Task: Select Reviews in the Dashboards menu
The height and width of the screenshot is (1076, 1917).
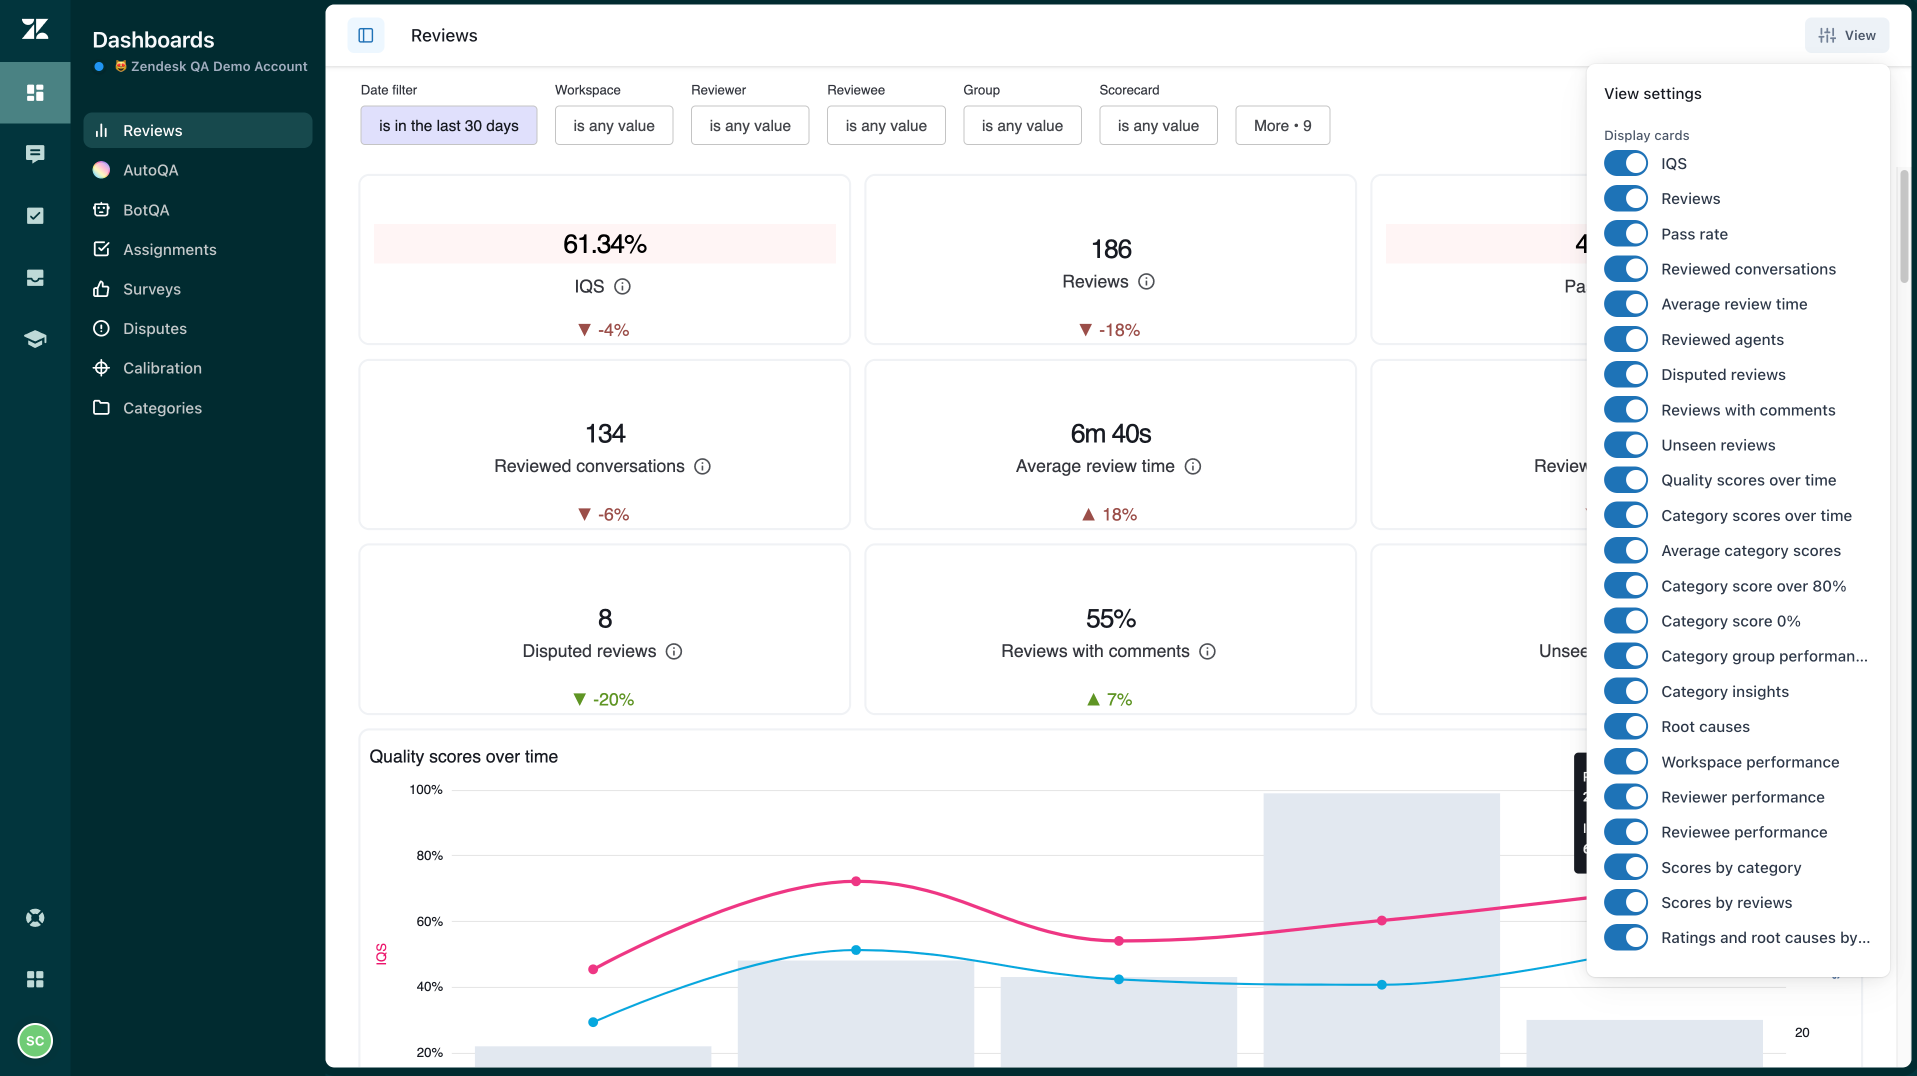Action: click(x=198, y=130)
